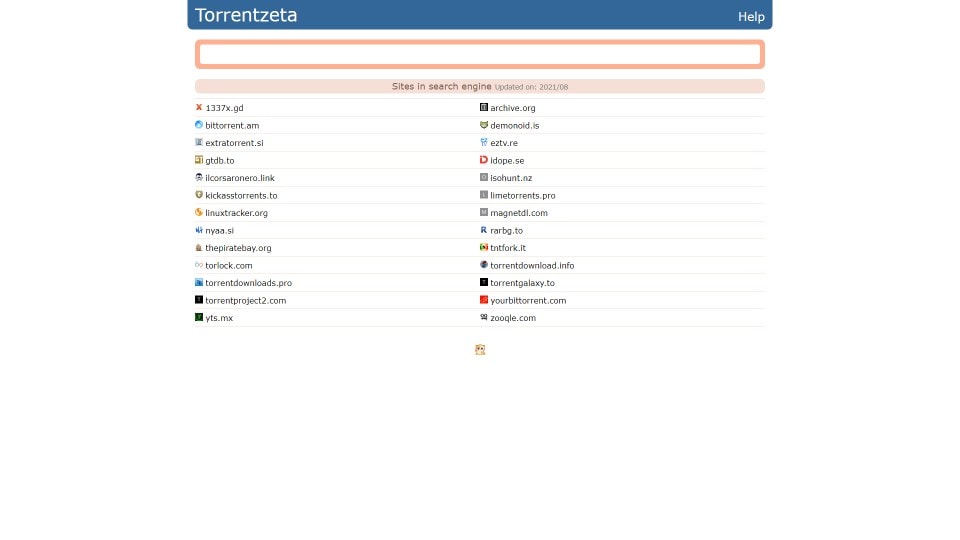Viewport: 960px width, 540px height.
Task: Click the "Sites in search engine" heading
Action: 441,86
